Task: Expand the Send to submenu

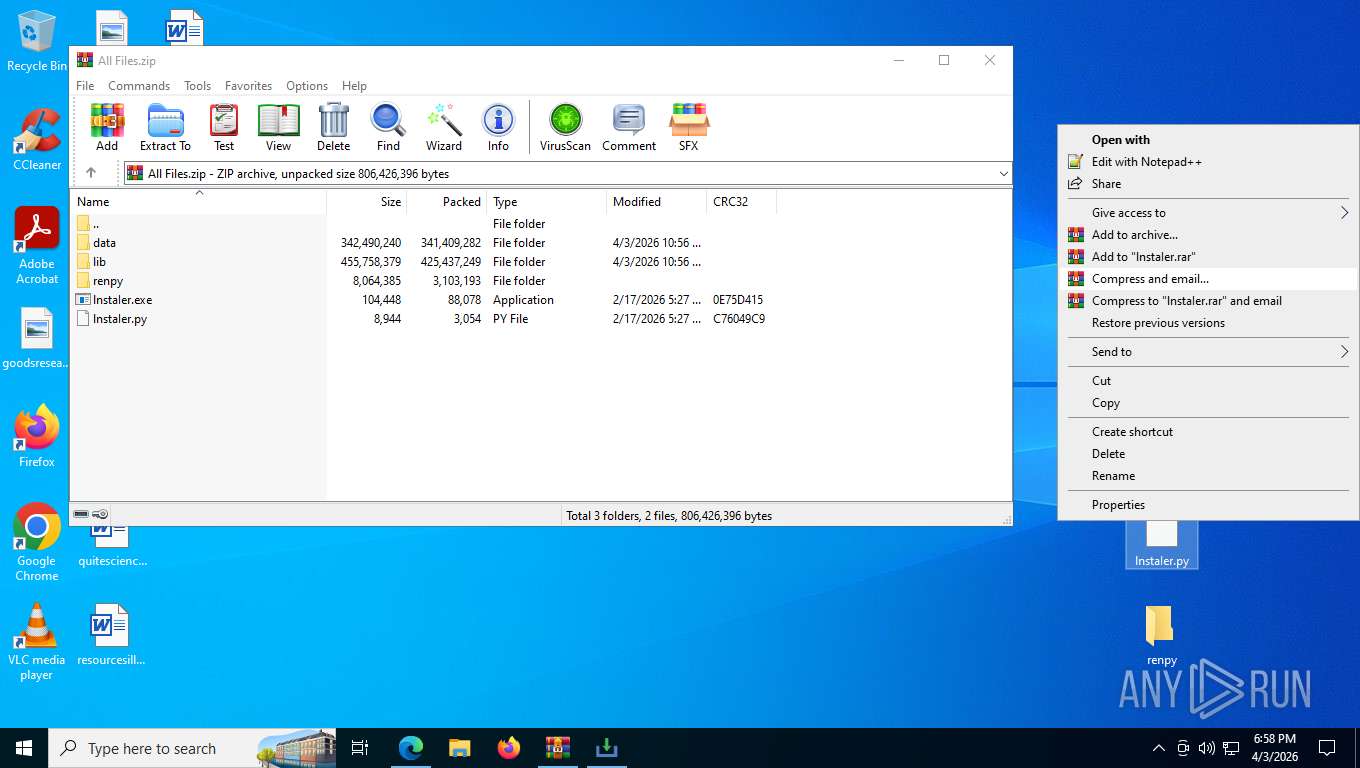Action: pos(1208,352)
